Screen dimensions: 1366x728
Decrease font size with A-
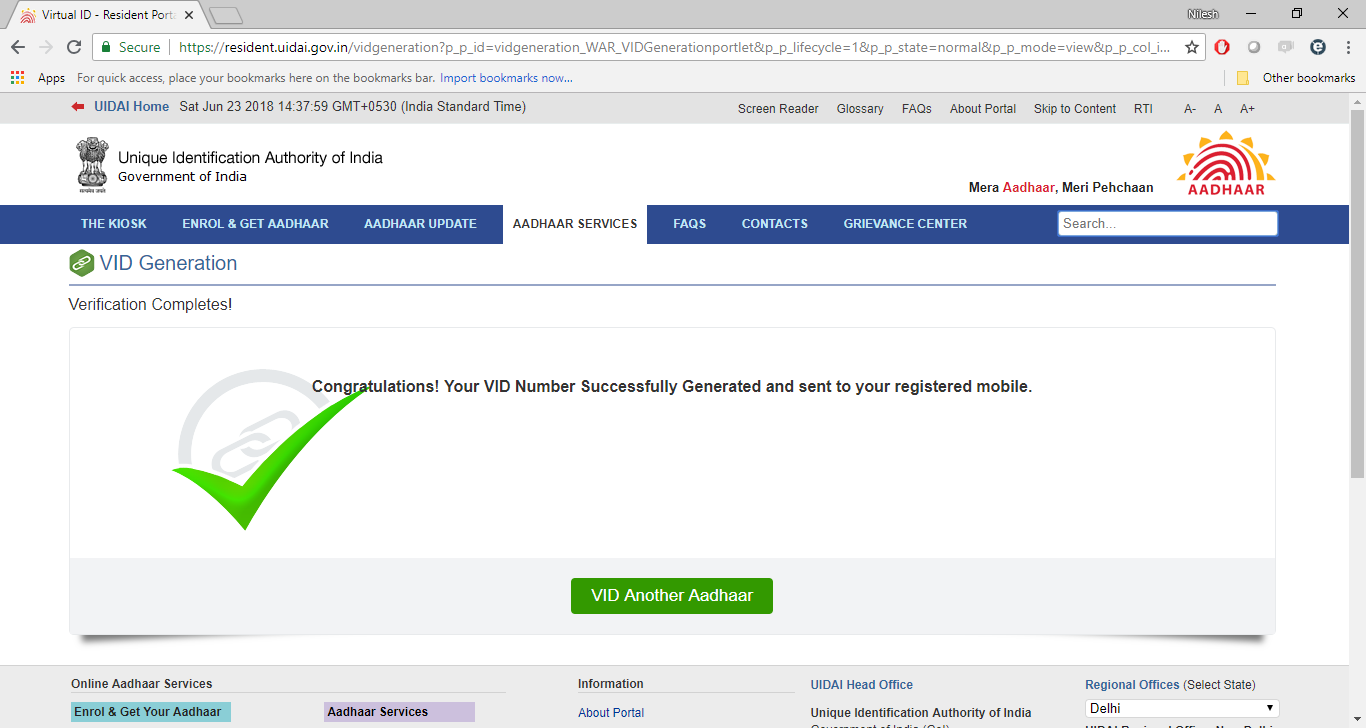(x=1190, y=109)
